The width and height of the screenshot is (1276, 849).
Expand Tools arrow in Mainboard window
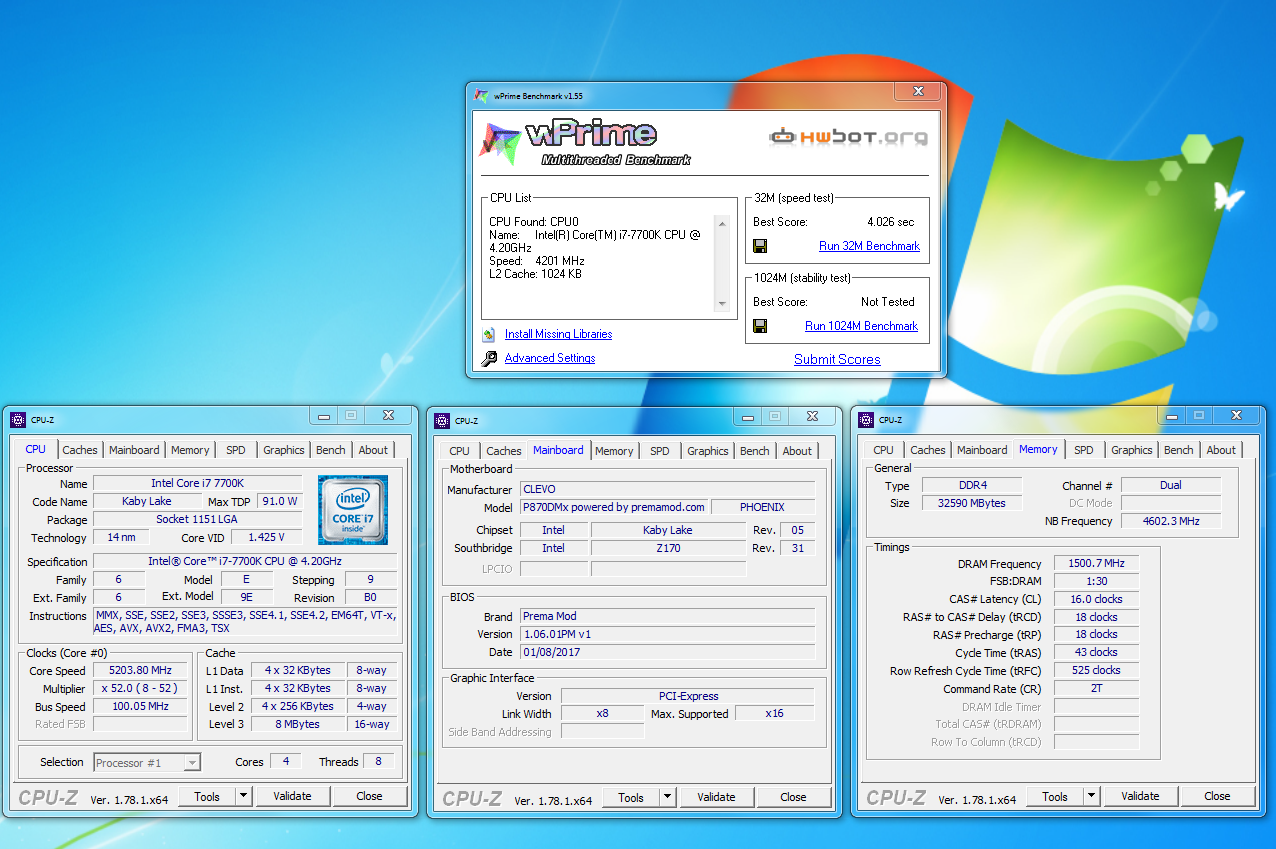667,797
